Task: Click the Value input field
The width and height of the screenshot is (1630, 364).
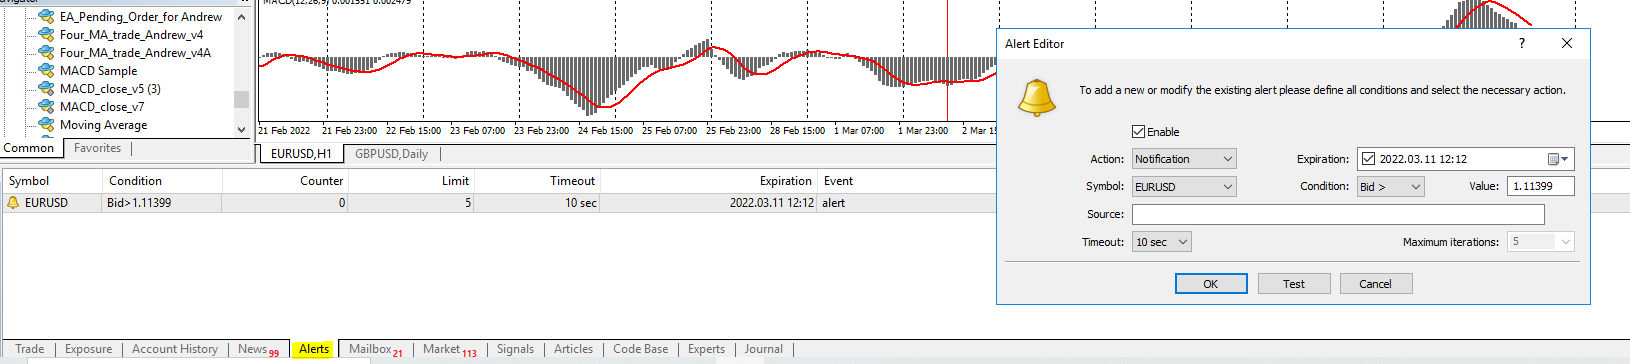Action: (1541, 186)
